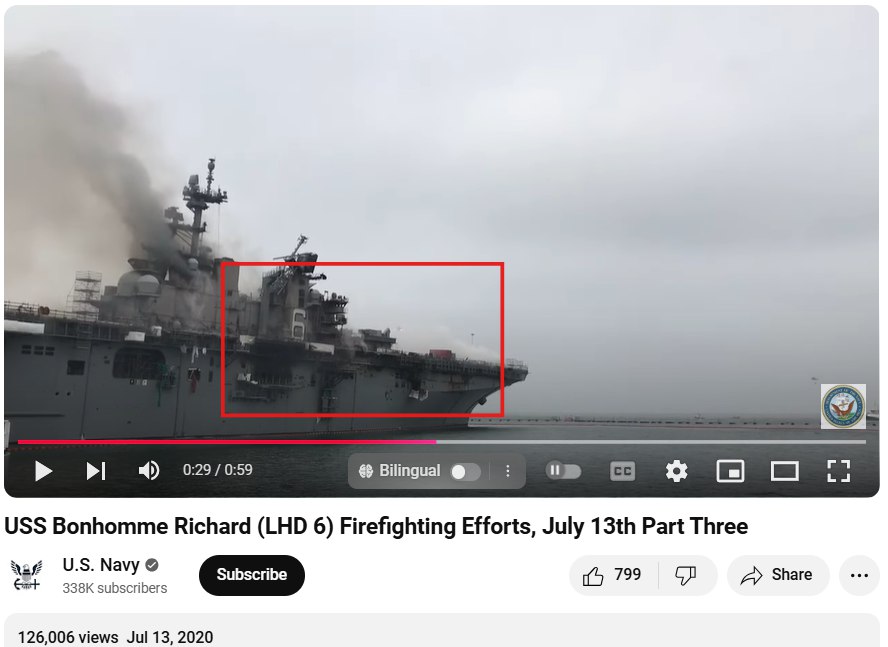Image resolution: width=888 pixels, height=647 pixels.
Task: Open the U.S. Navy channel name
Action: tap(101, 565)
